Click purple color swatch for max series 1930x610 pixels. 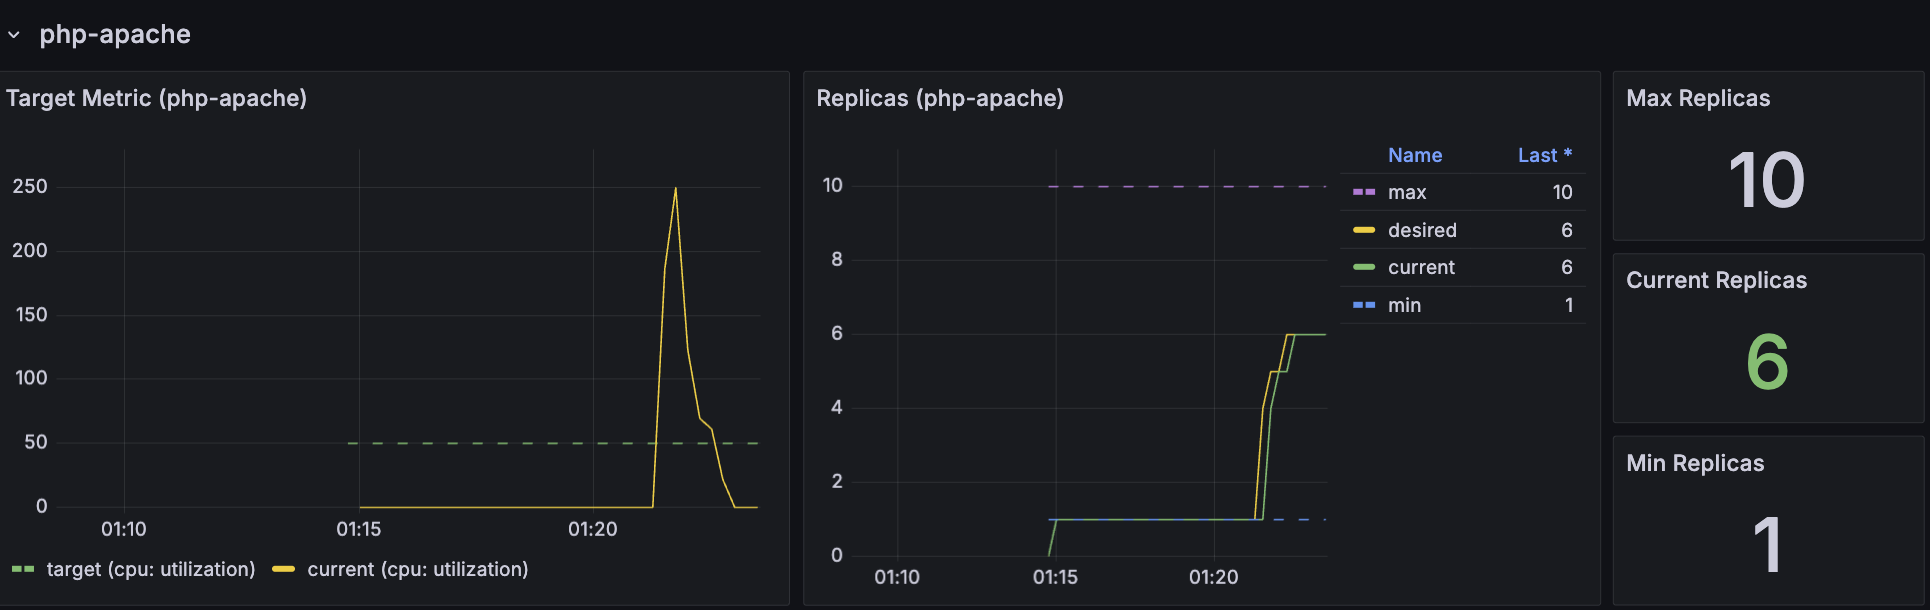click(1363, 192)
